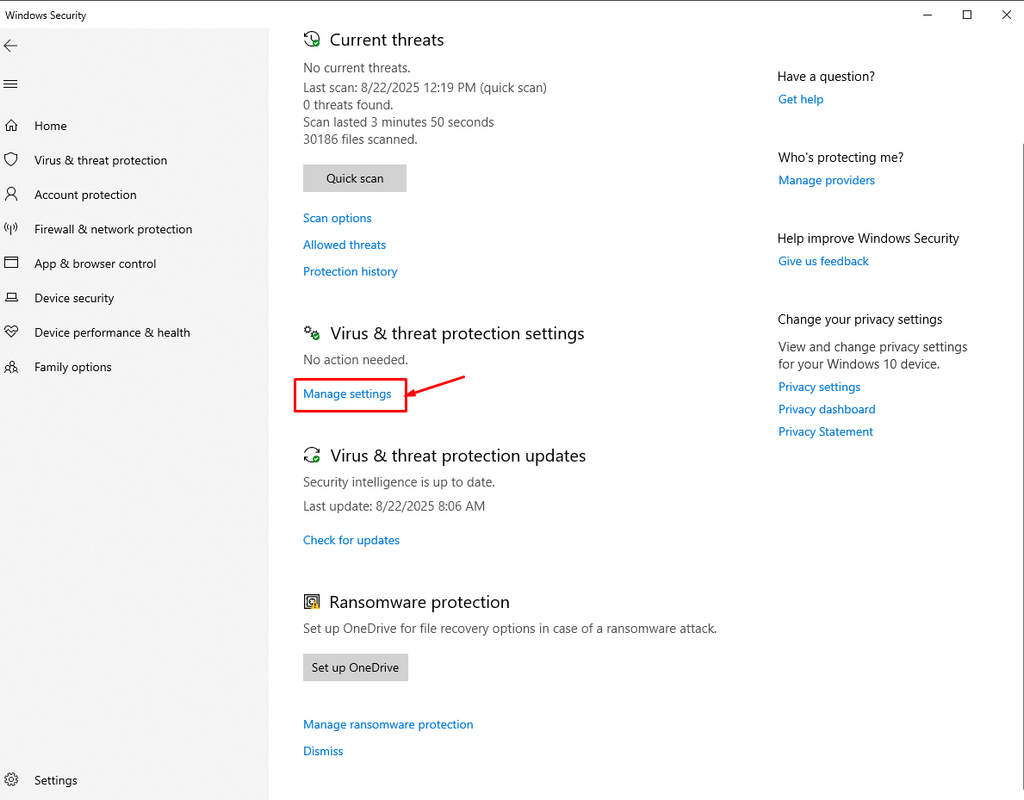Select the Virus & threat protection shield icon
Viewport: 1024px width, 800px height.
pyautogui.click(x=12, y=160)
